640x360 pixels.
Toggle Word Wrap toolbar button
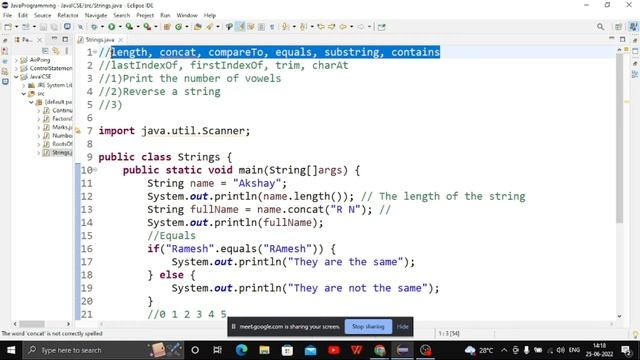point(251,27)
